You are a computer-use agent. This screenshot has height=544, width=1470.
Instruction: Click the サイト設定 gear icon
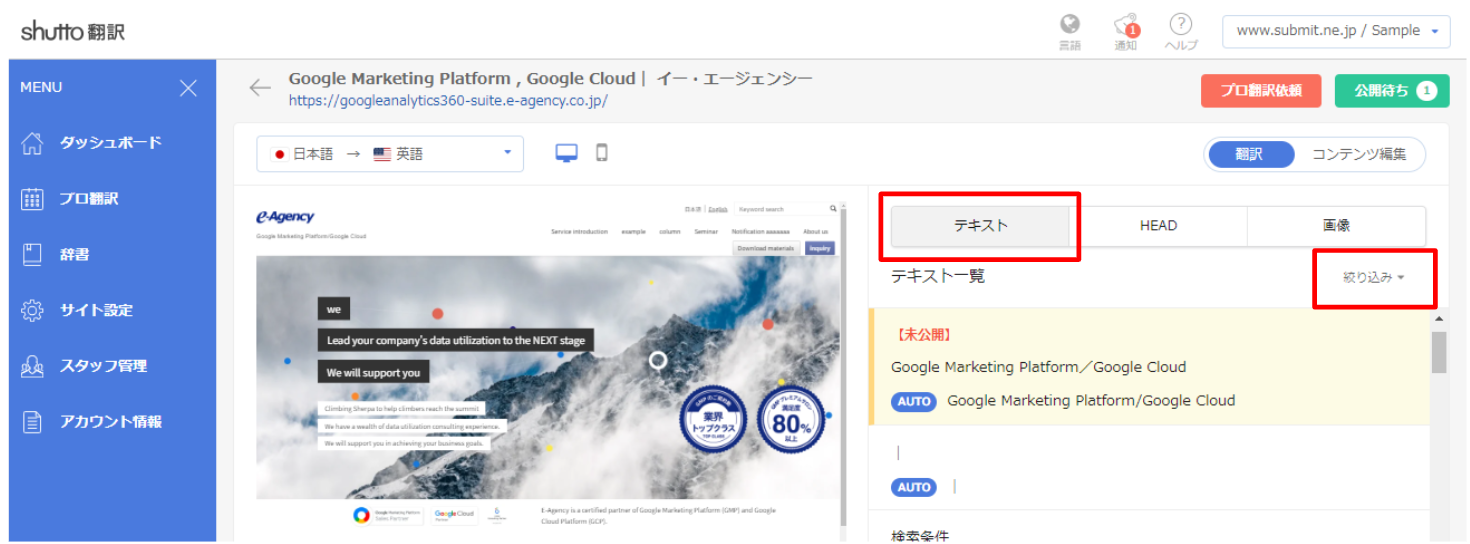coord(32,310)
